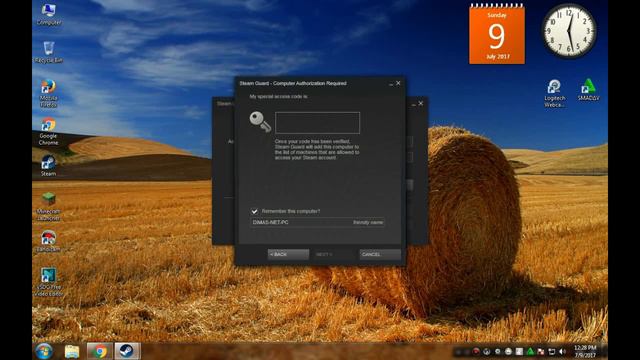This screenshot has height=360, width=640.
Task: Minimize the background Steam login window
Action: point(413,104)
